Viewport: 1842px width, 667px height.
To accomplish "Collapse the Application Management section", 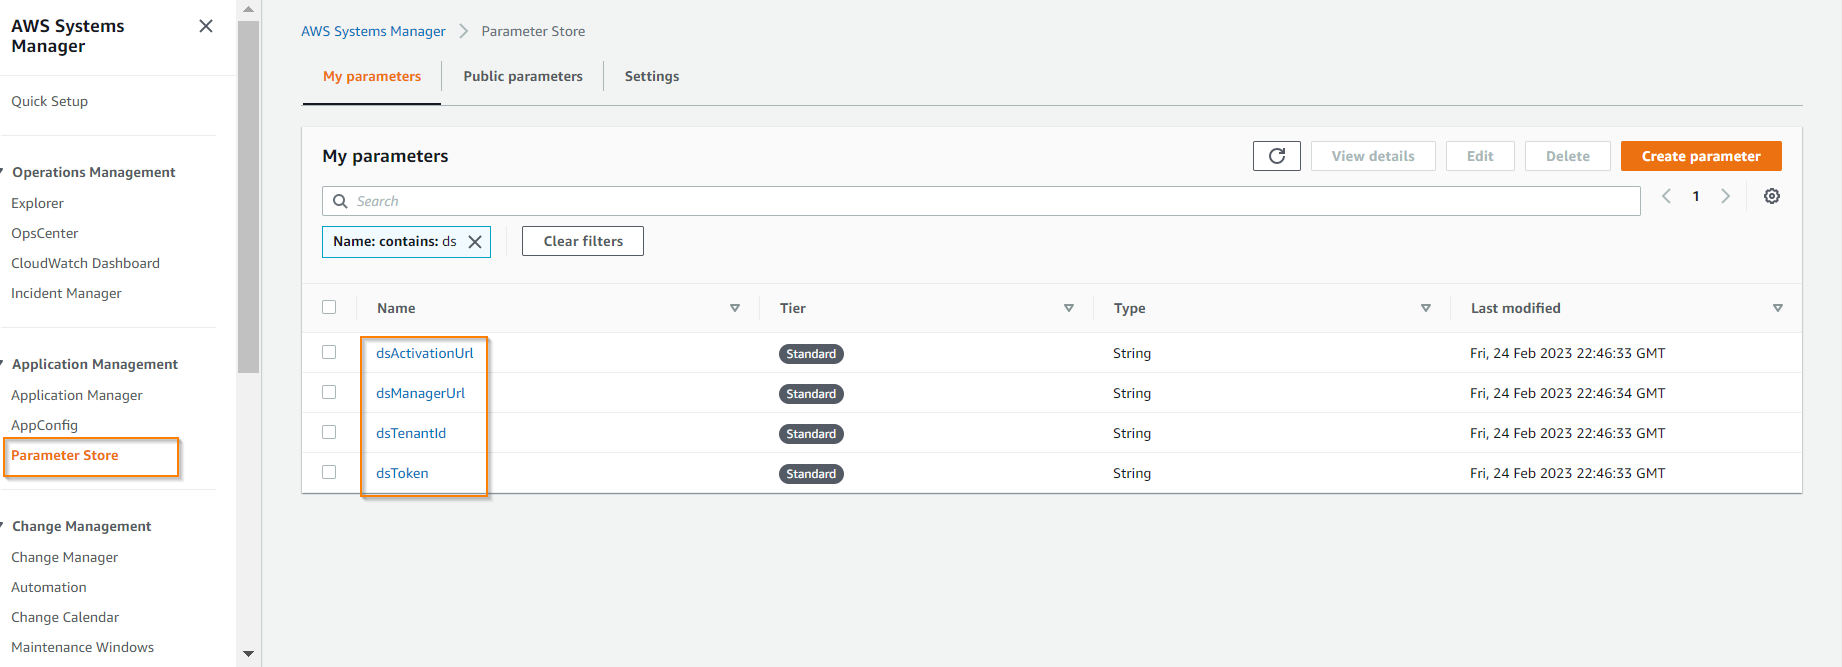I will pyautogui.click(x=3, y=364).
